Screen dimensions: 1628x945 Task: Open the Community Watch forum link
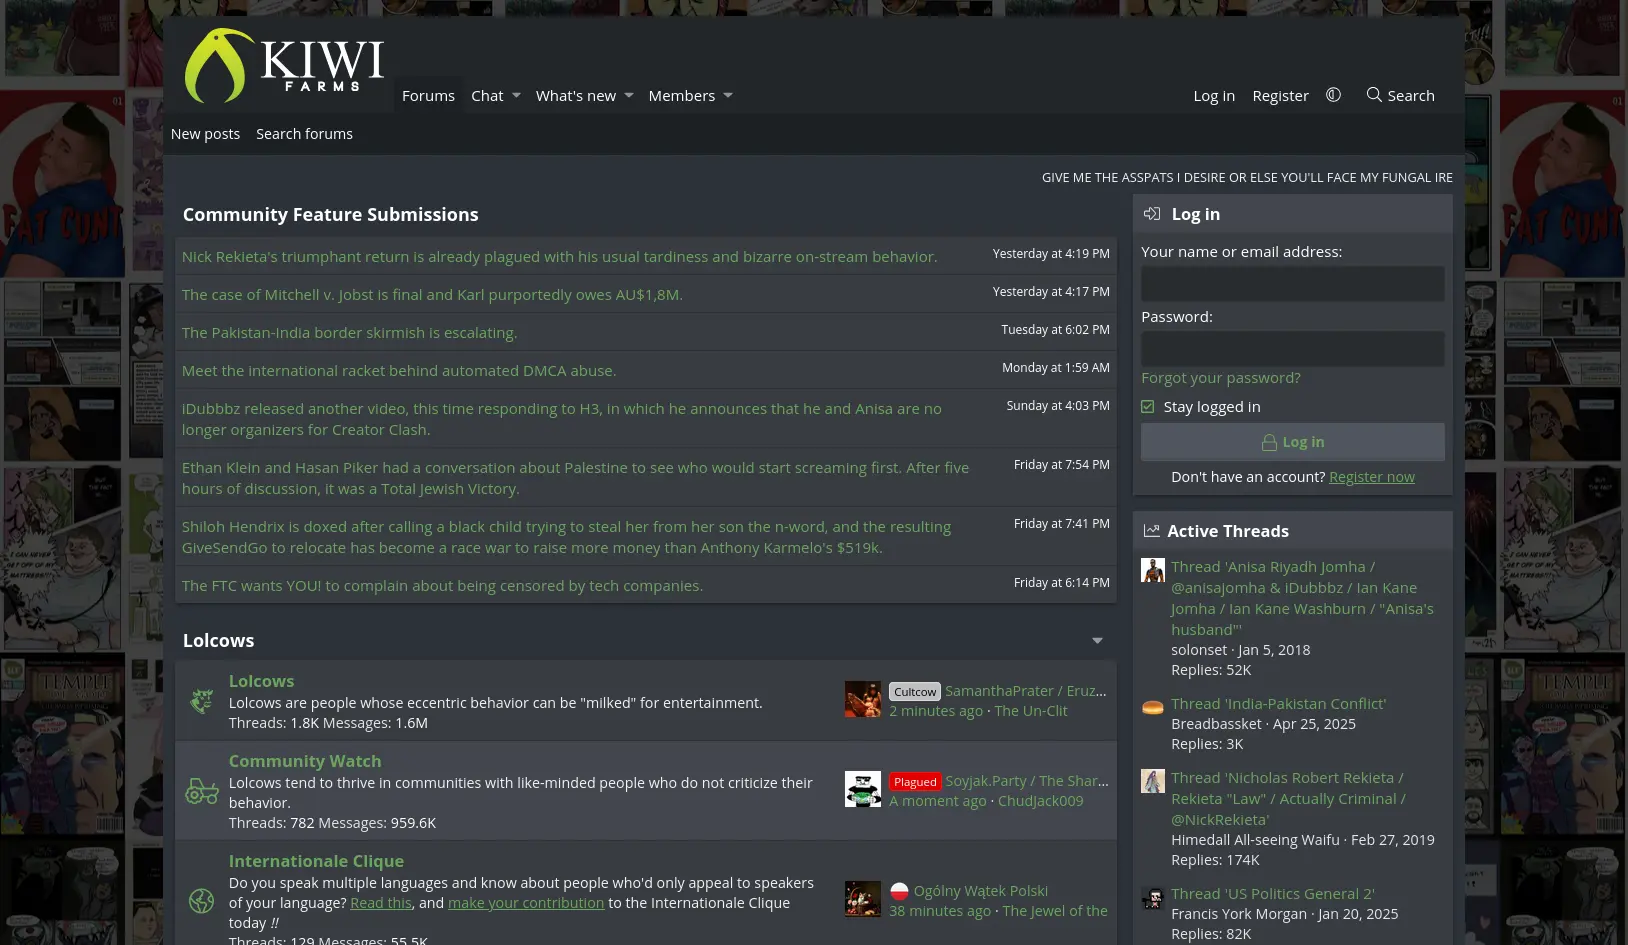pos(304,761)
